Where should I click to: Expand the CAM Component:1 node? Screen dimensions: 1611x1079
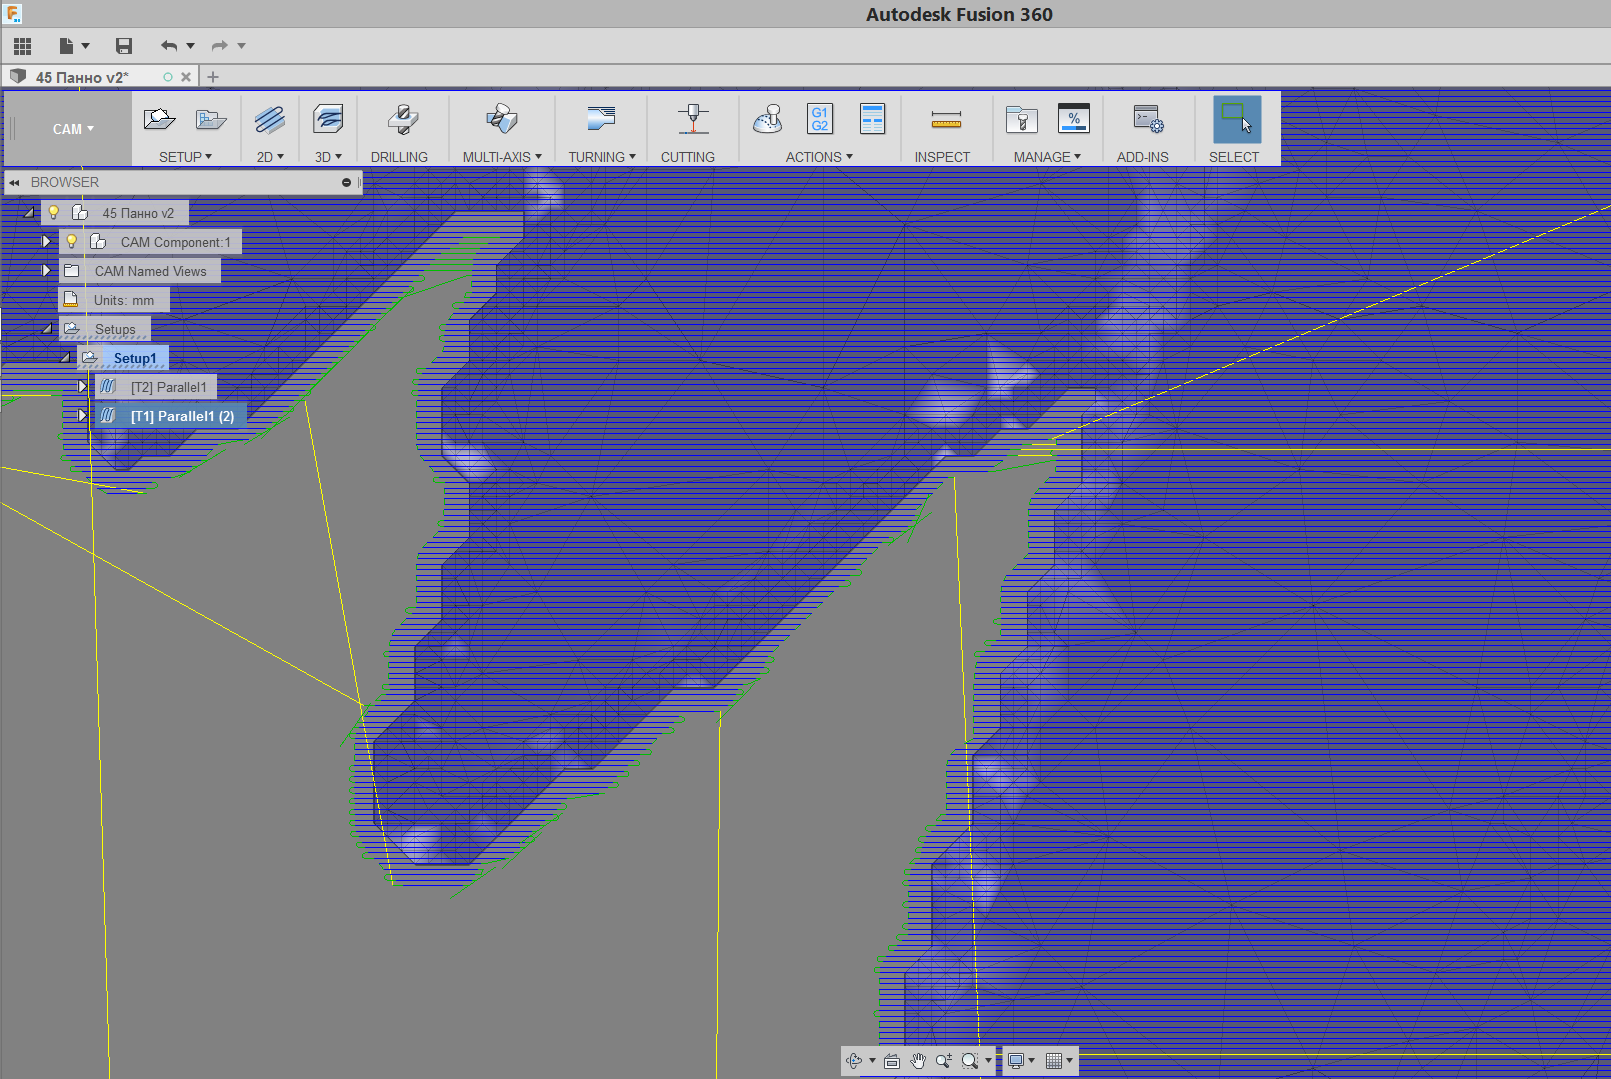click(x=46, y=242)
